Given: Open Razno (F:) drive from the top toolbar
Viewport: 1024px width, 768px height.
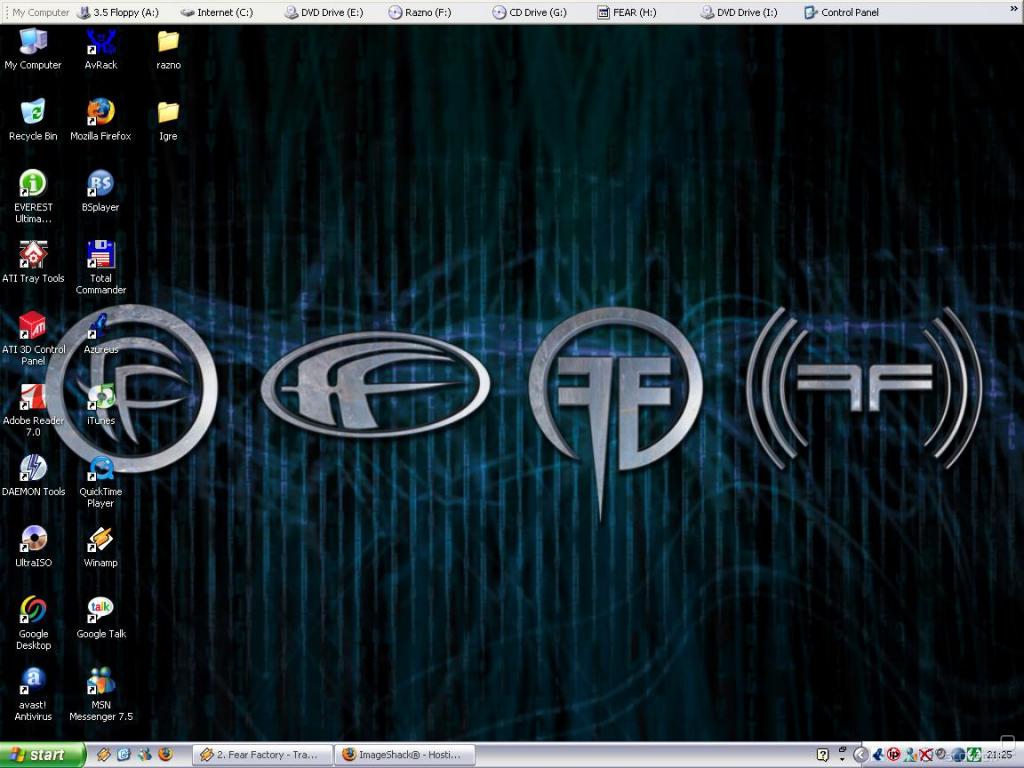Looking at the screenshot, I should click(x=420, y=12).
